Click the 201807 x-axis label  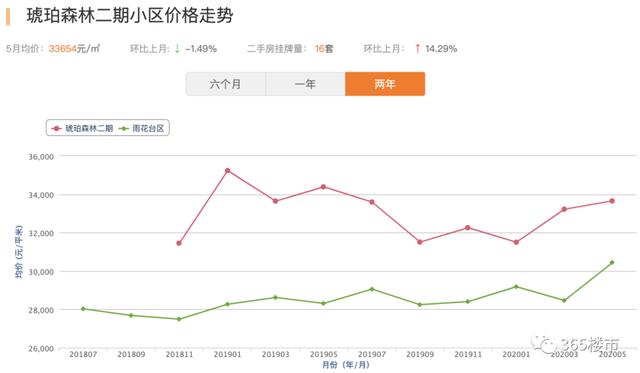tap(83, 354)
